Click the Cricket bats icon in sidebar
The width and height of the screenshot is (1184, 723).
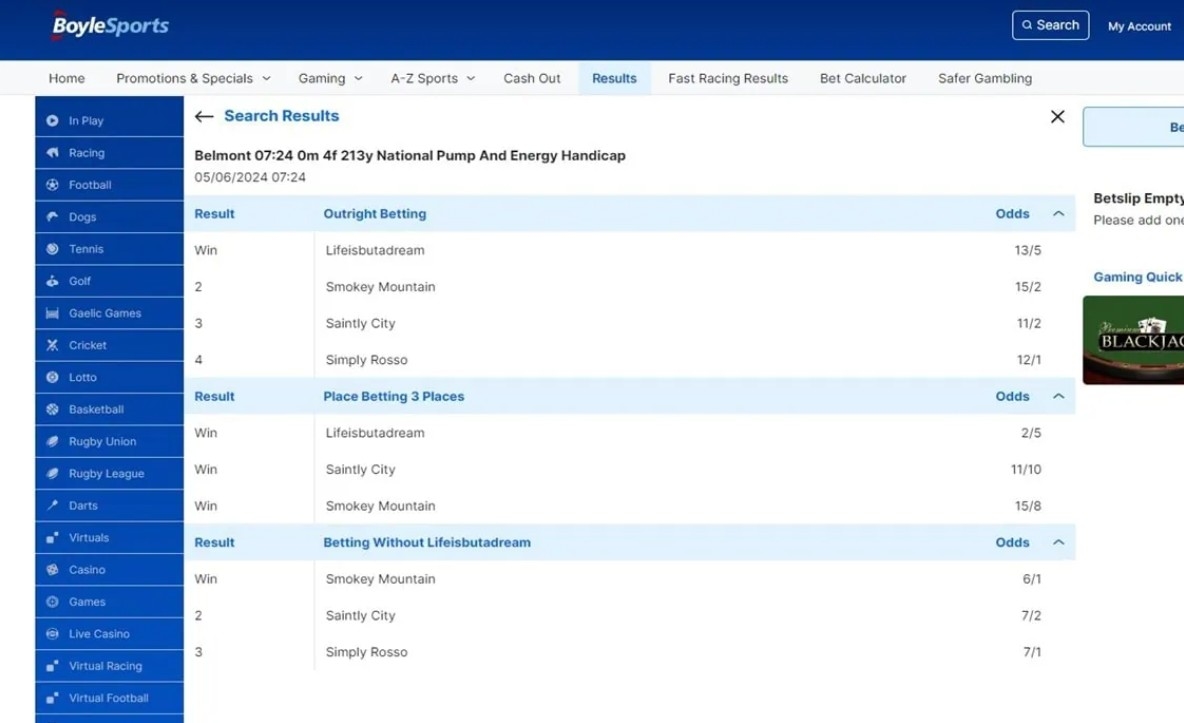pyautogui.click(x=53, y=345)
